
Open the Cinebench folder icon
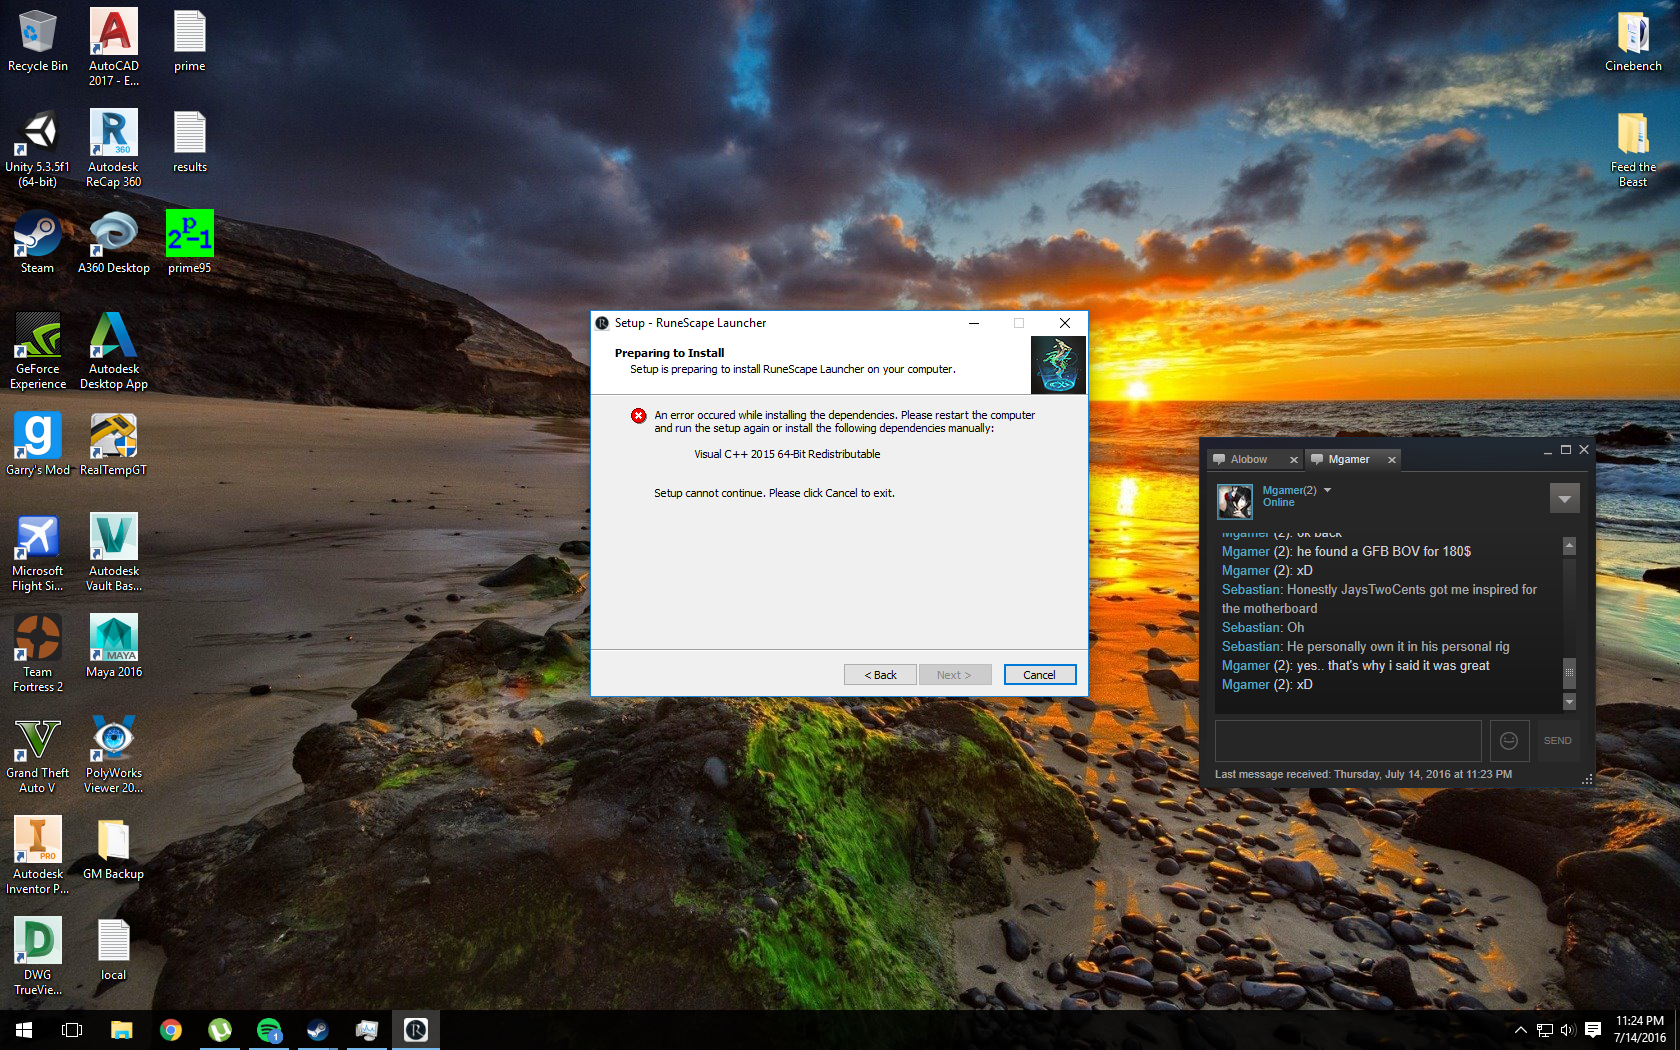coord(1633,42)
